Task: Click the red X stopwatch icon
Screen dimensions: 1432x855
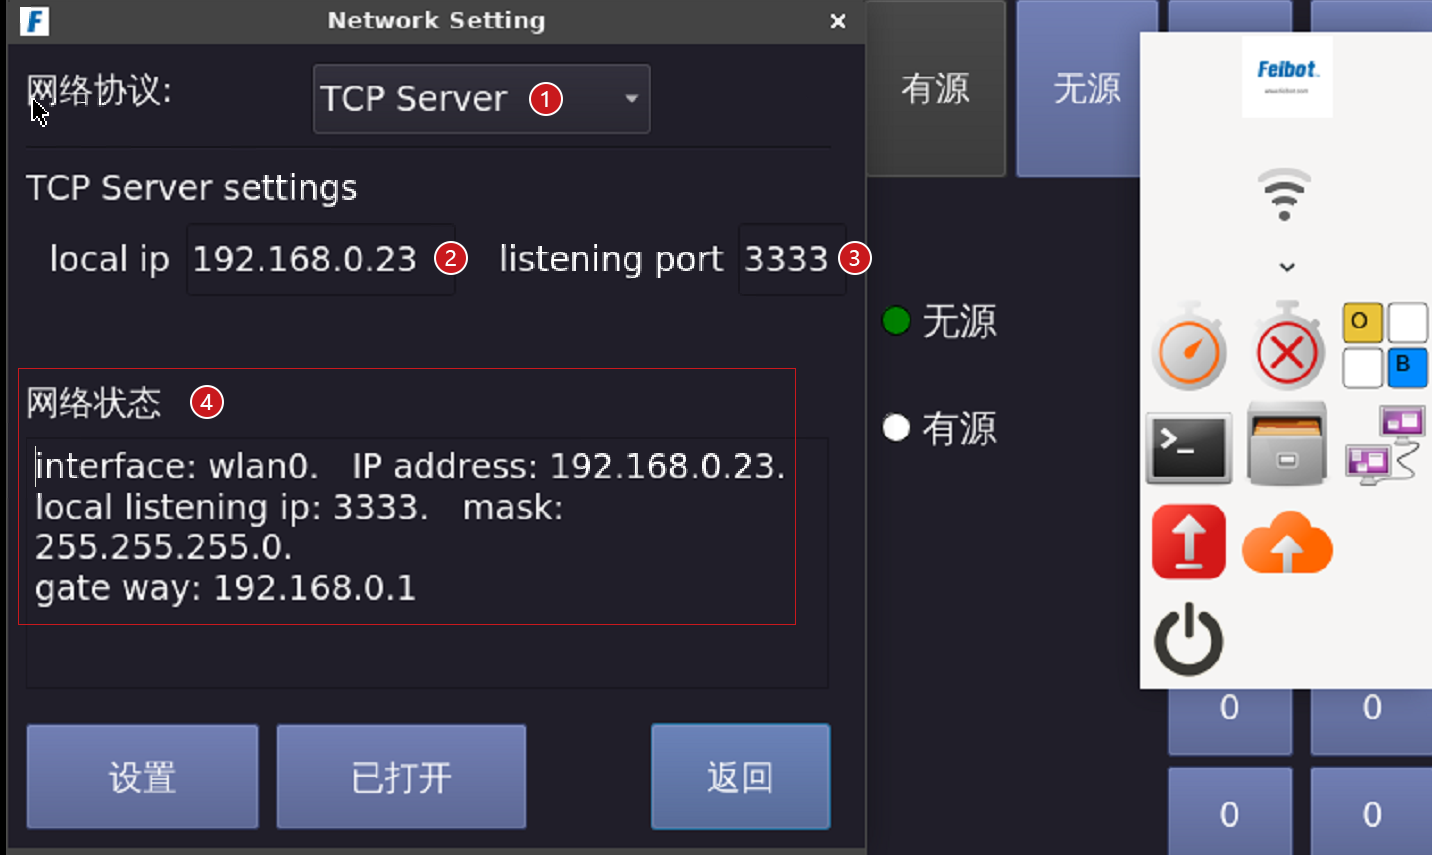Action: click(1287, 347)
